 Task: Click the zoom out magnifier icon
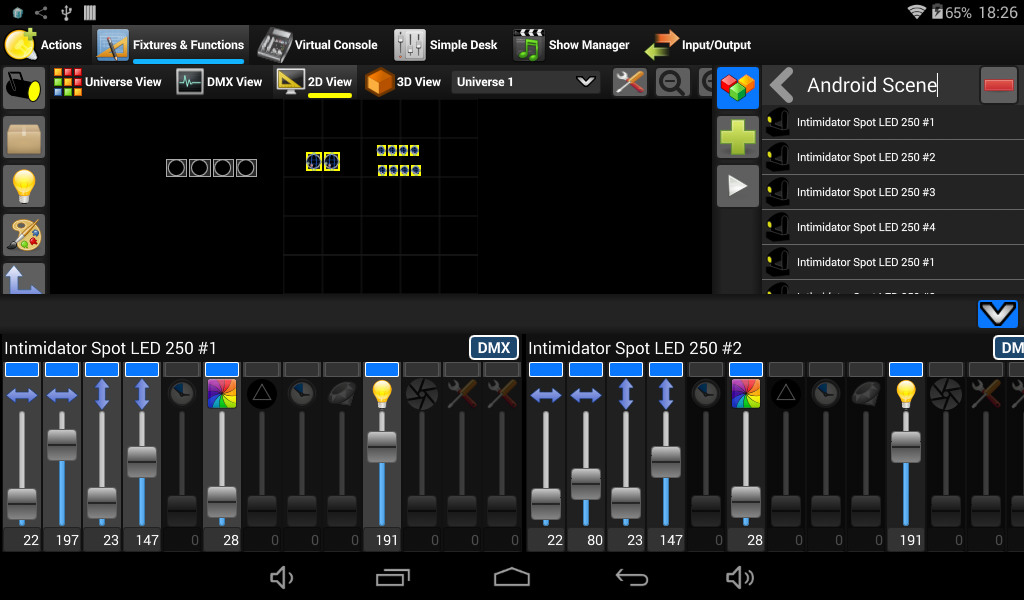tap(672, 82)
